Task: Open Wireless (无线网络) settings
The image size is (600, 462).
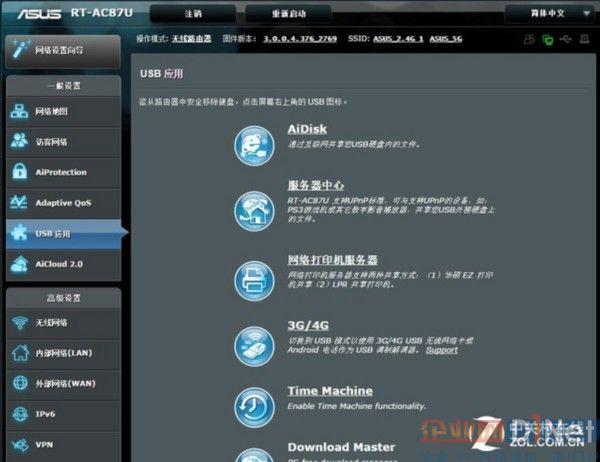Action: [x=64, y=323]
